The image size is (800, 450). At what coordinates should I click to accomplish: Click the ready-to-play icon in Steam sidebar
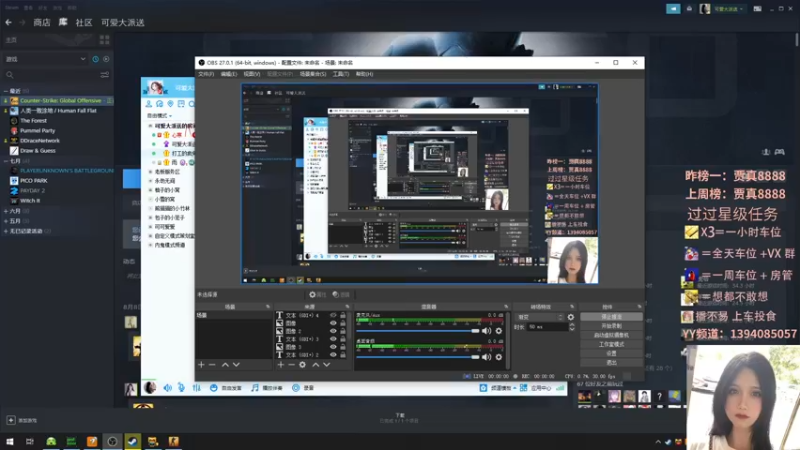point(106,59)
